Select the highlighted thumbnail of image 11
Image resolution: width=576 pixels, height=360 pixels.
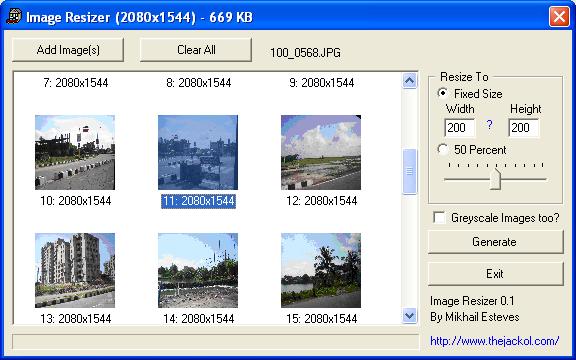point(198,152)
